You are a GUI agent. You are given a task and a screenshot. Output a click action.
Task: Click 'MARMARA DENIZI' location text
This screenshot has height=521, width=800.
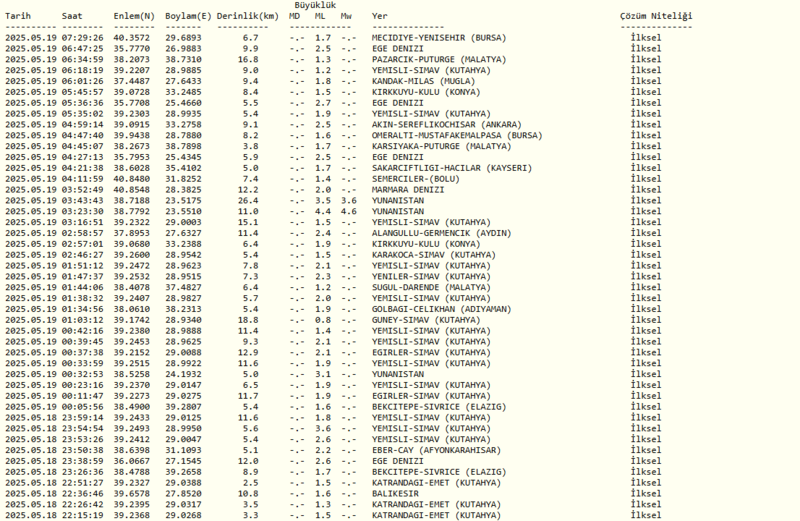pos(408,189)
